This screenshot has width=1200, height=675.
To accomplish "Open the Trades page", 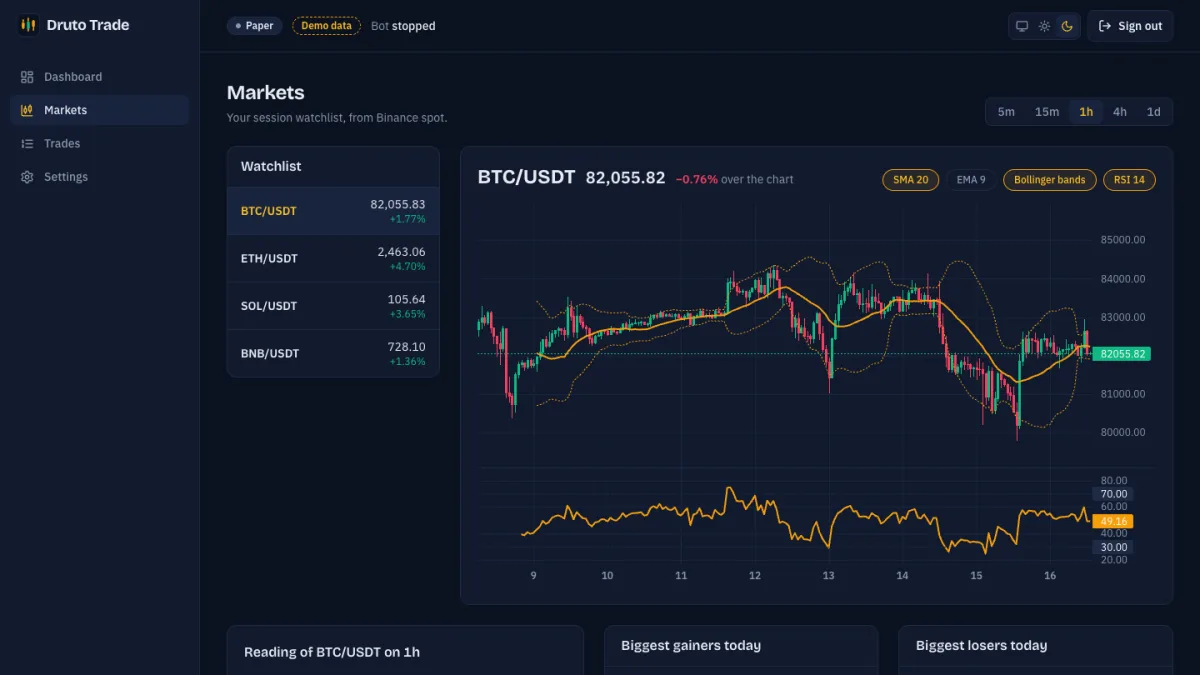I will (x=100, y=144).
